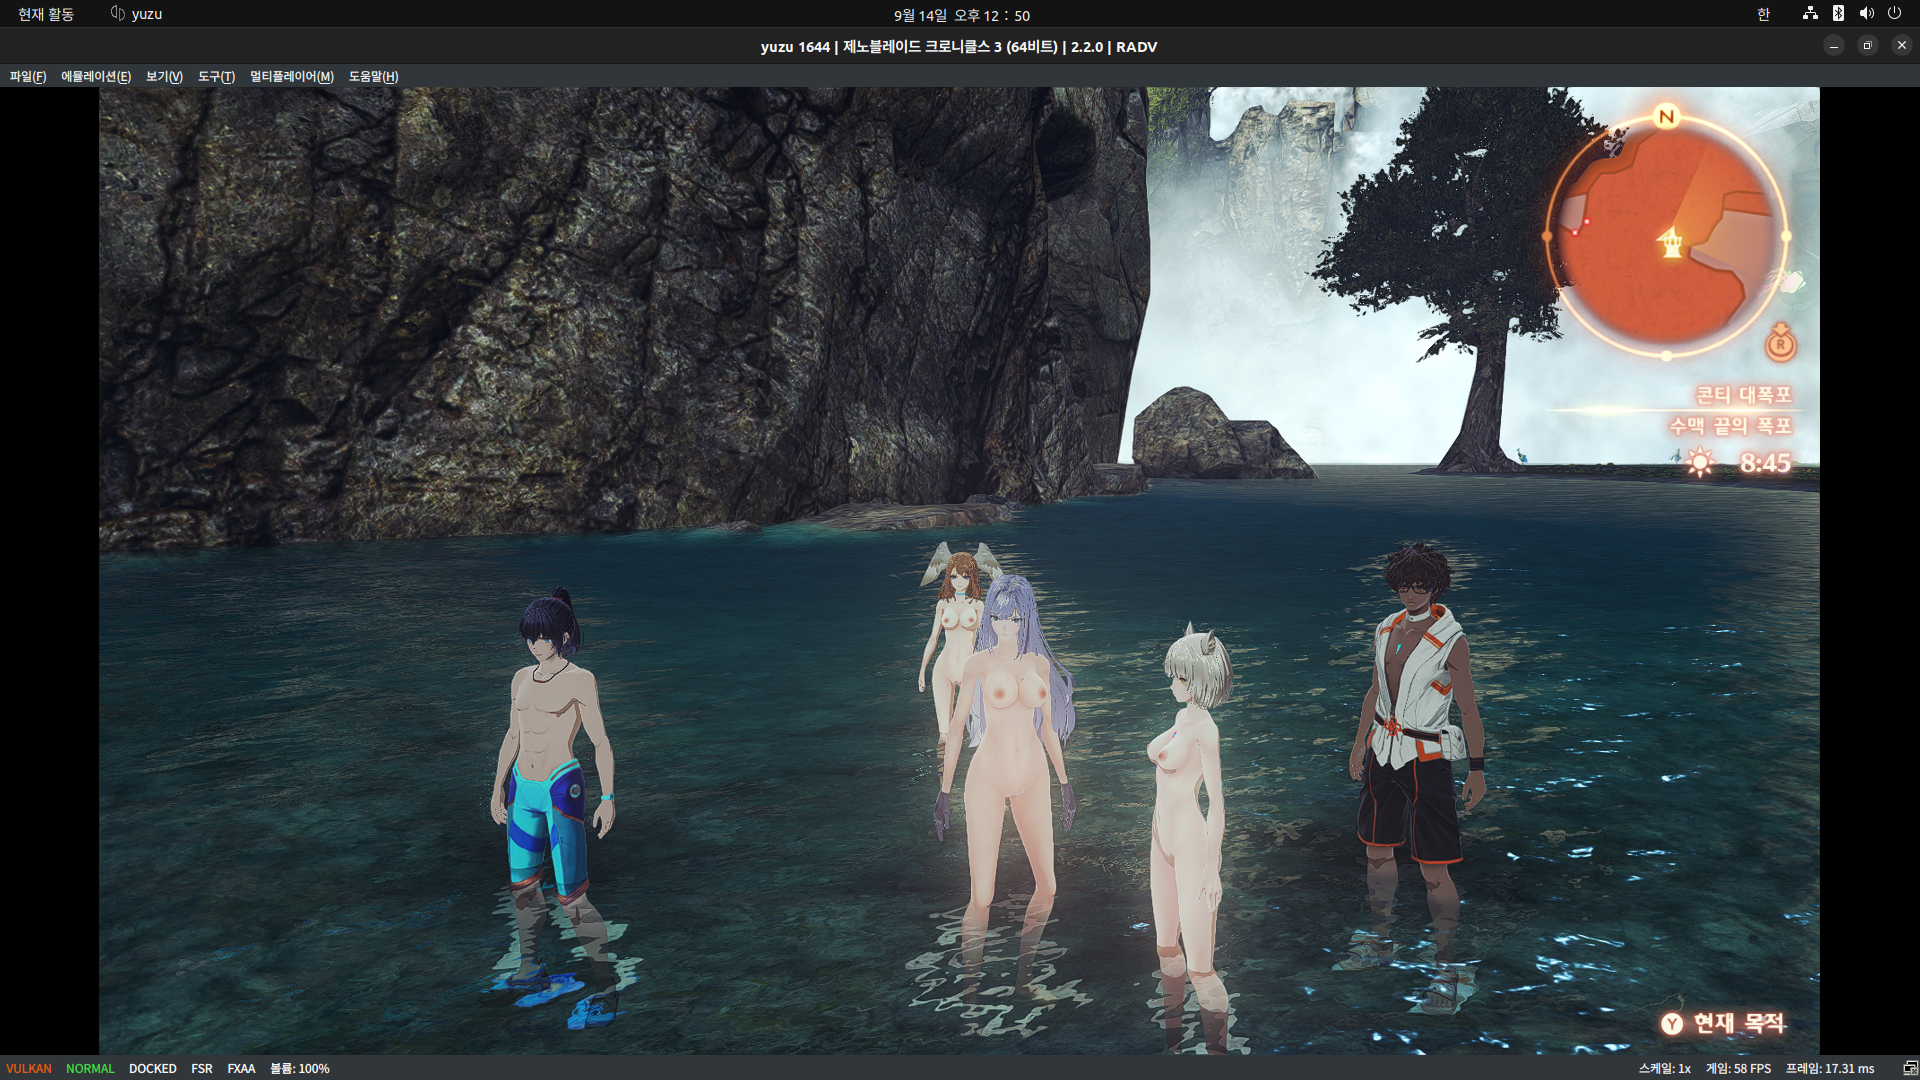
Task: Click the 프레임: 17.31 ms readout
Action: (1830, 1068)
